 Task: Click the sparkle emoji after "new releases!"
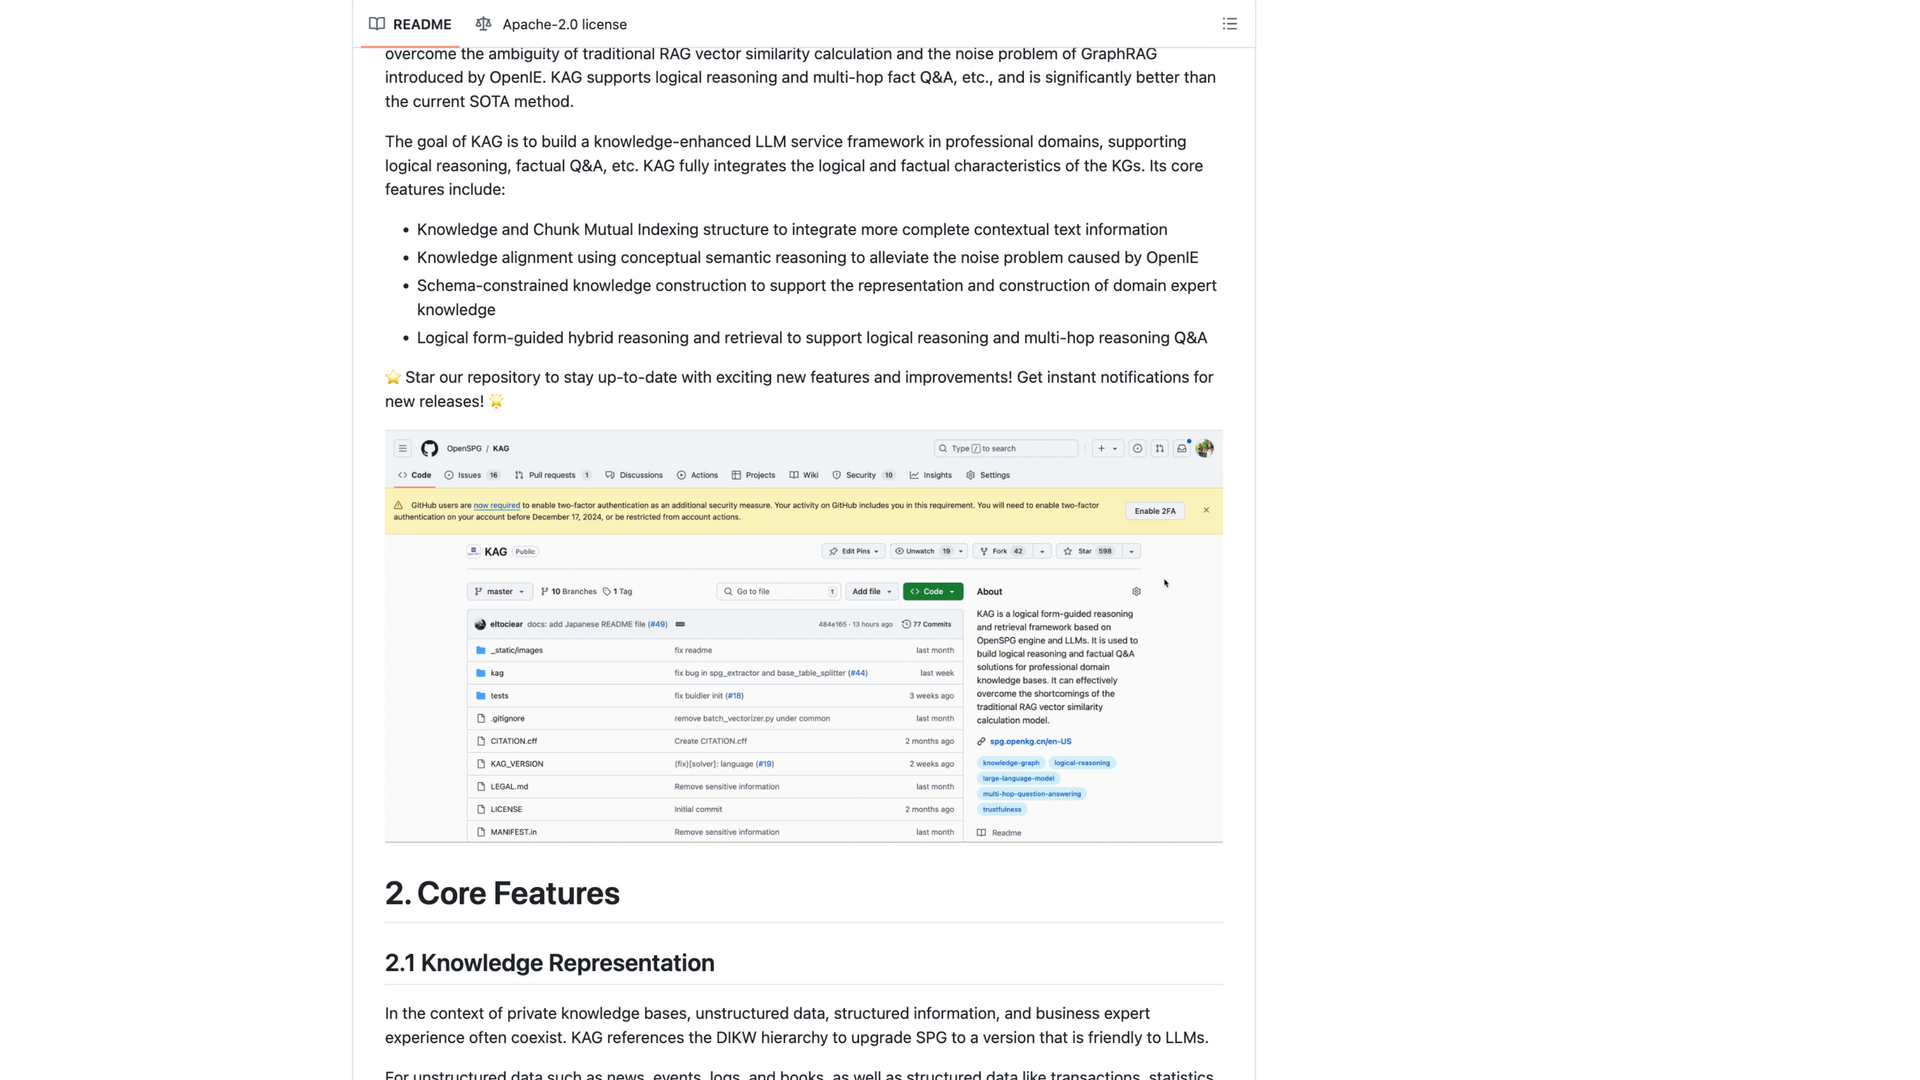point(496,401)
